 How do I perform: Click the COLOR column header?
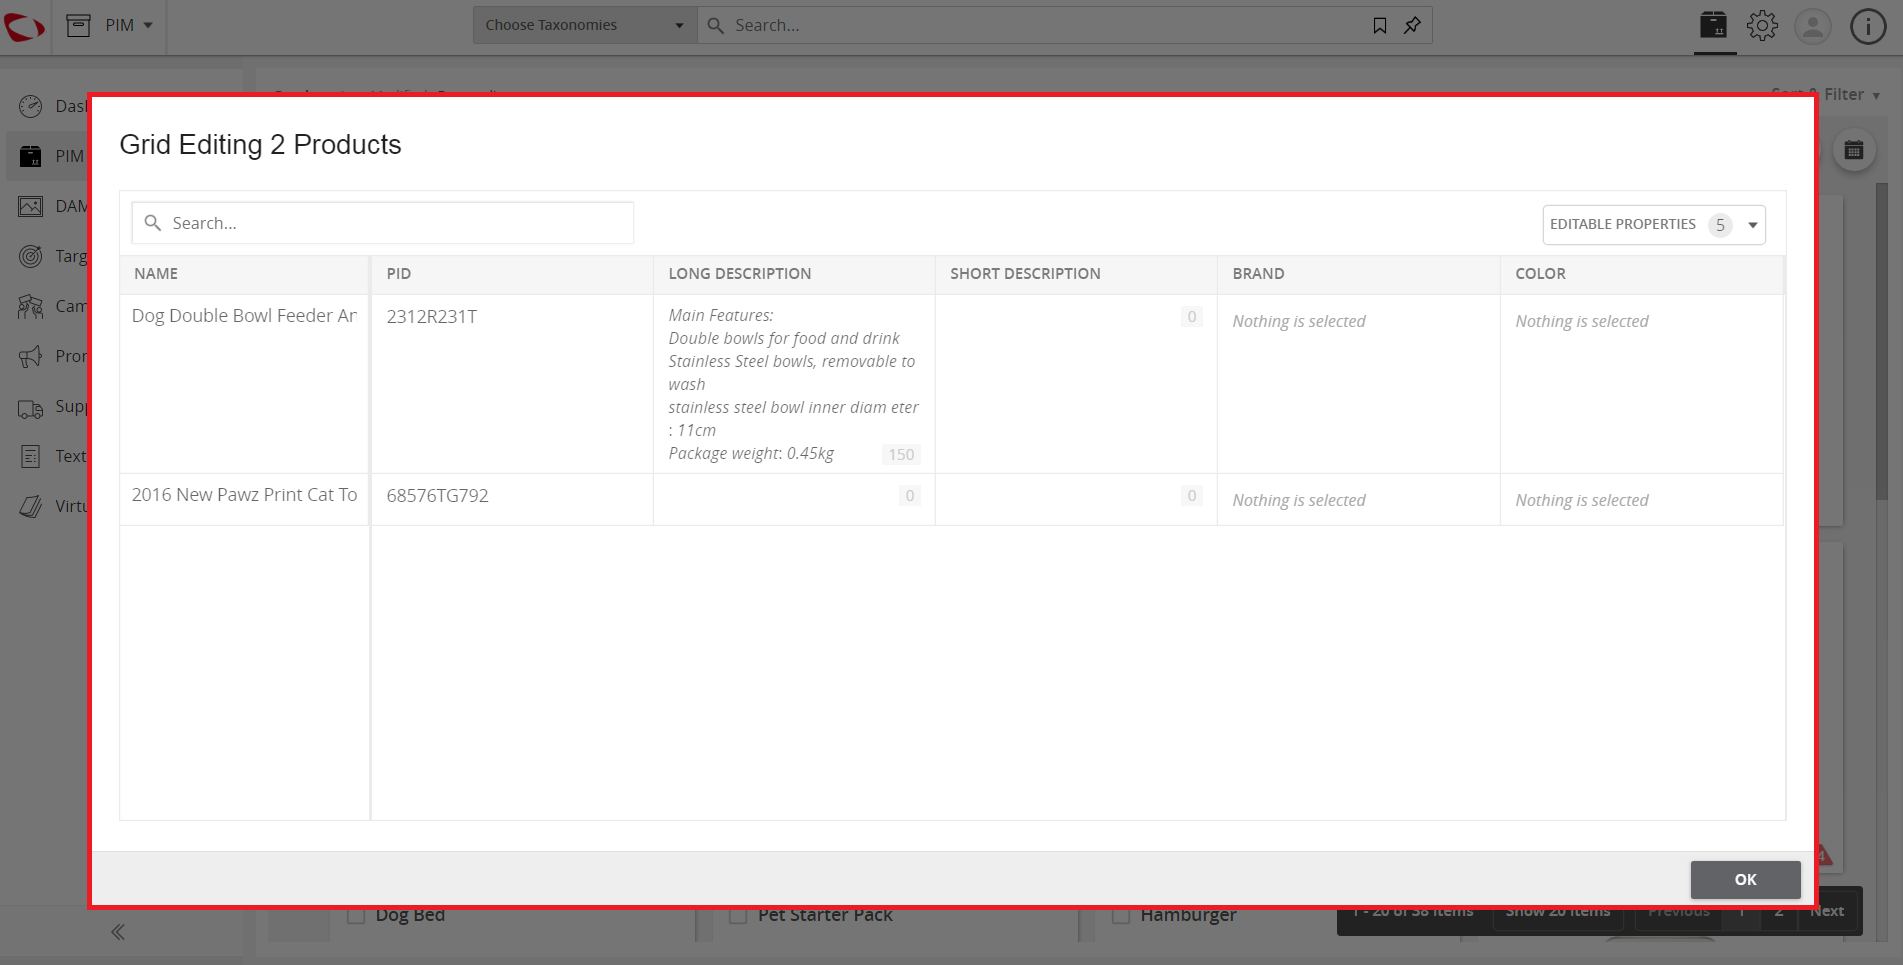(1642, 274)
